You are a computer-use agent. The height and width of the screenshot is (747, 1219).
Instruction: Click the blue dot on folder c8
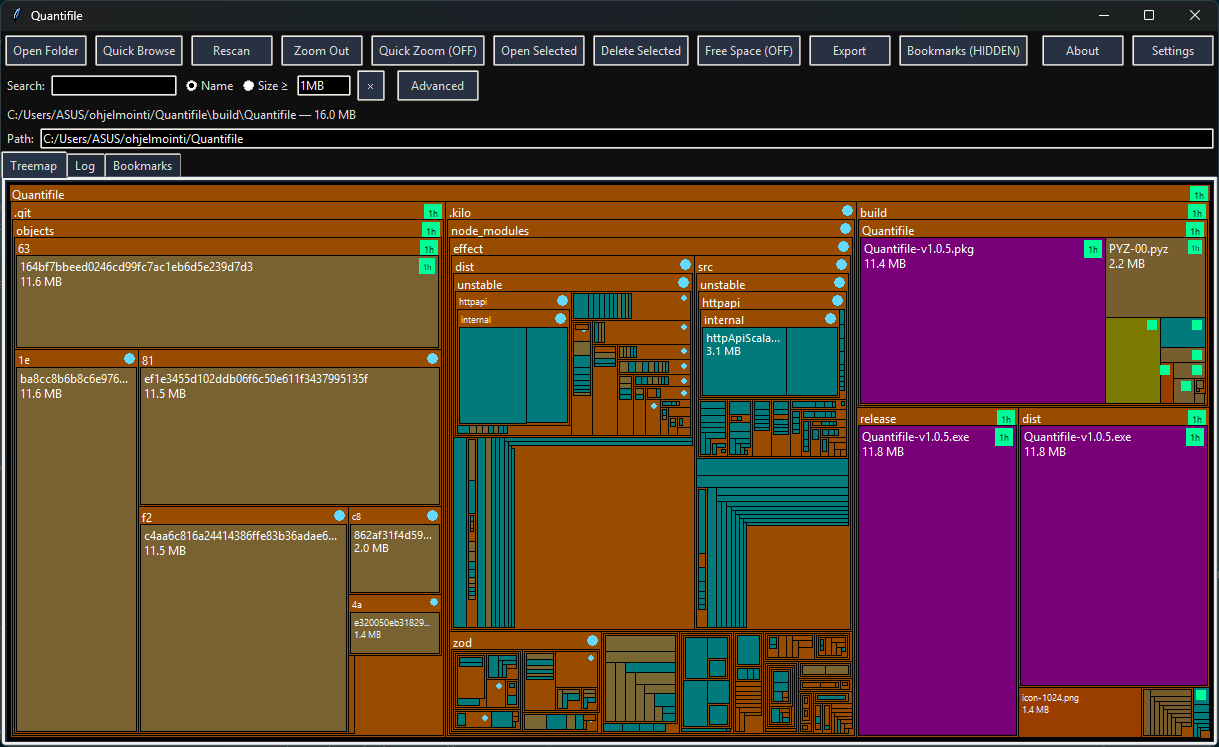(x=432, y=515)
